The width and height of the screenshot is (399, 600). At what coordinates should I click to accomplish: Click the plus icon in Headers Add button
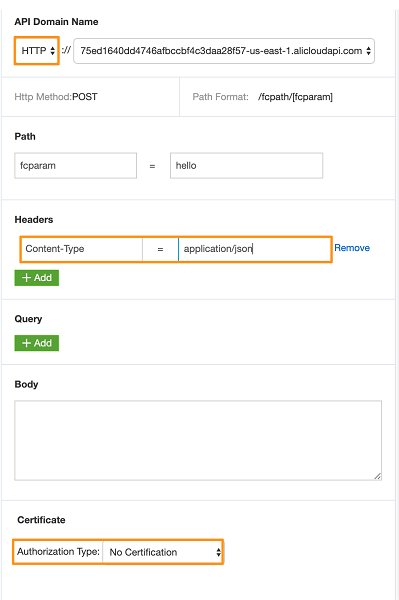click(x=26, y=278)
